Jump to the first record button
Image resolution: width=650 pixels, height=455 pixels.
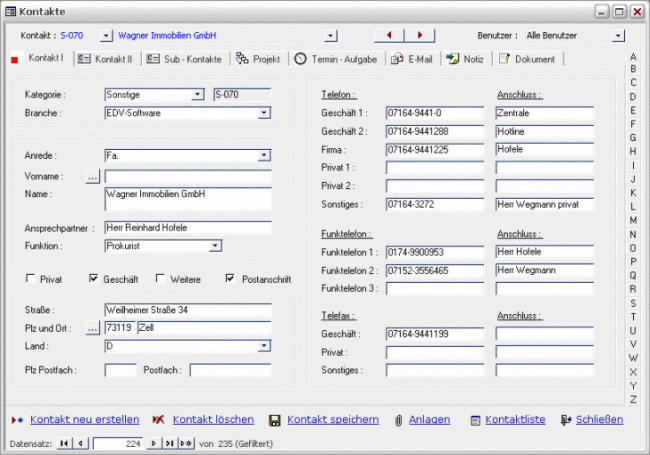[66, 442]
